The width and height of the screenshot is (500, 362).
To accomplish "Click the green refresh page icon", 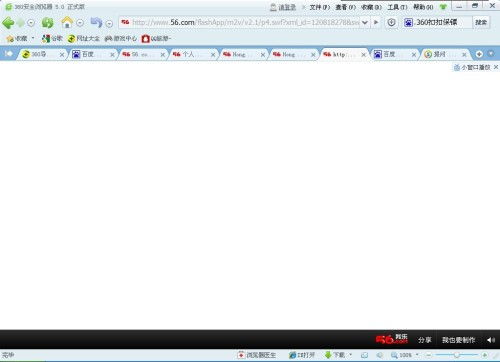I will click(47, 23).
